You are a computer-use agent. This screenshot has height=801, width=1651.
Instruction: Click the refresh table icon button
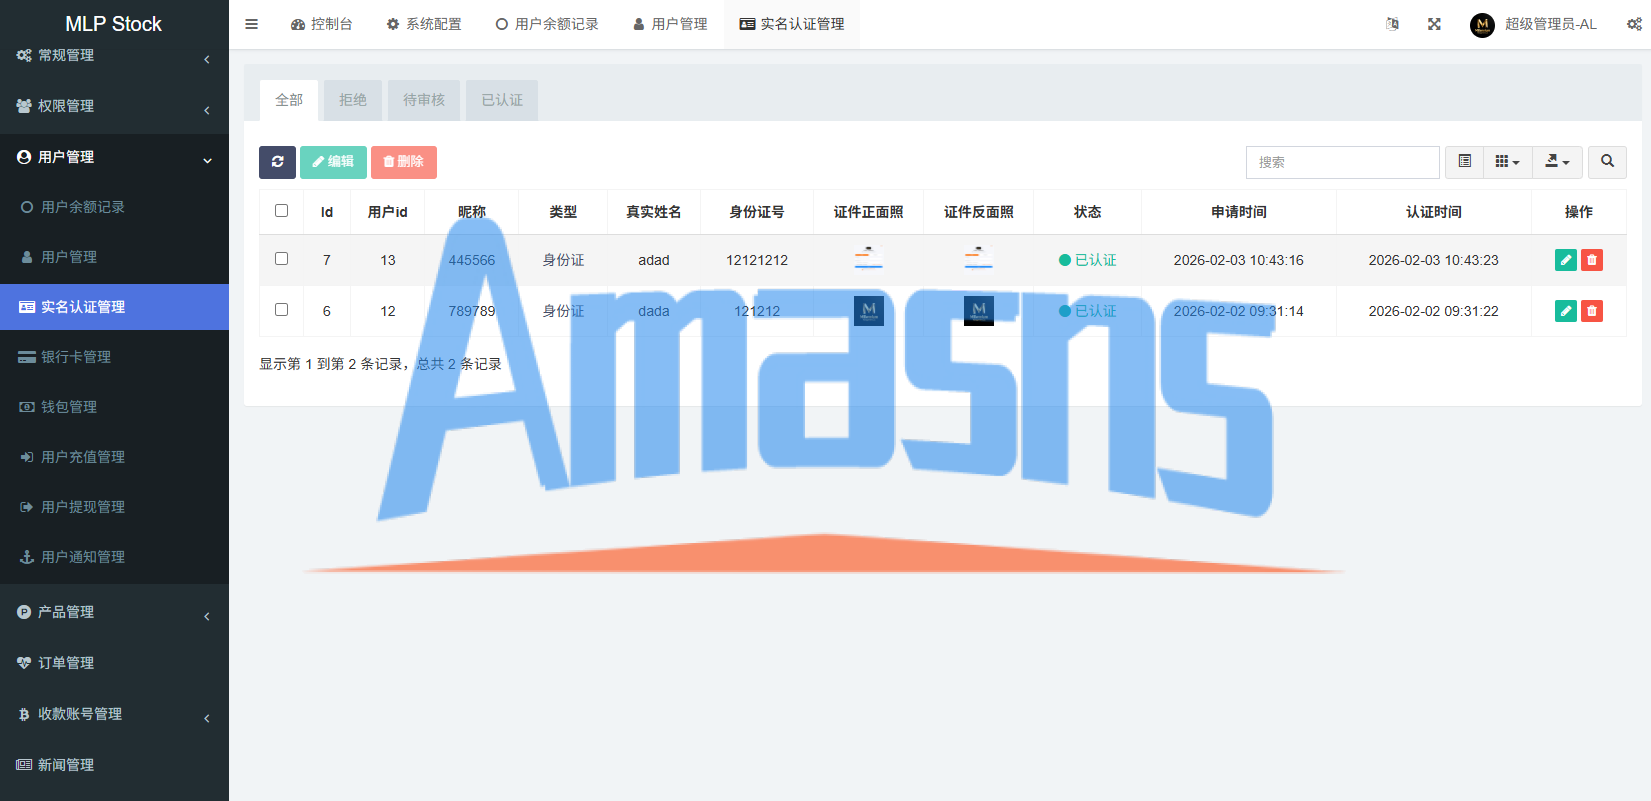[x=277, y=162]
